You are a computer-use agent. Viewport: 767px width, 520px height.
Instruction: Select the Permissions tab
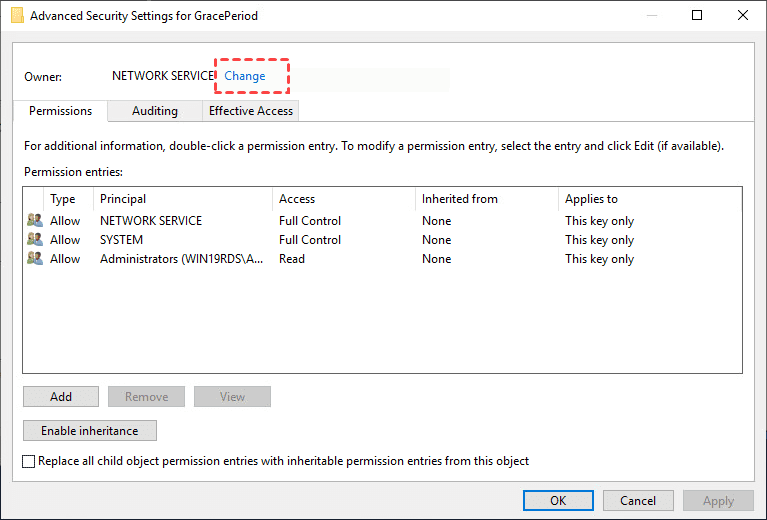coord(60,111)
